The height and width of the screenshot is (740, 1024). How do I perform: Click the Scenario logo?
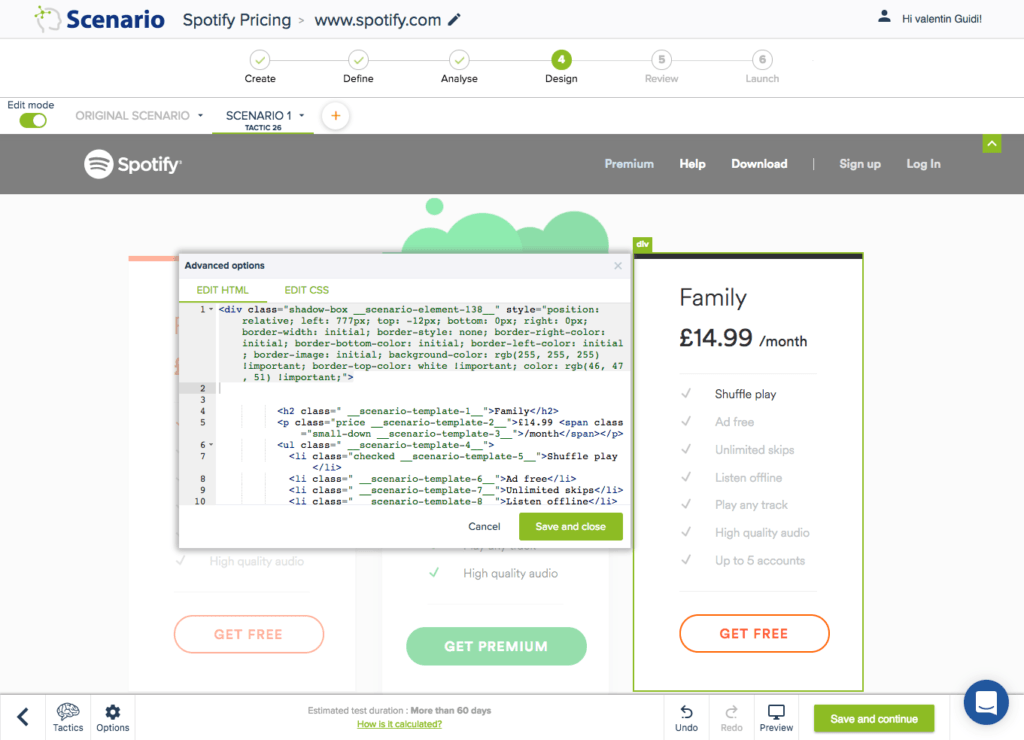pyautogui.click(x=99, y=19)
